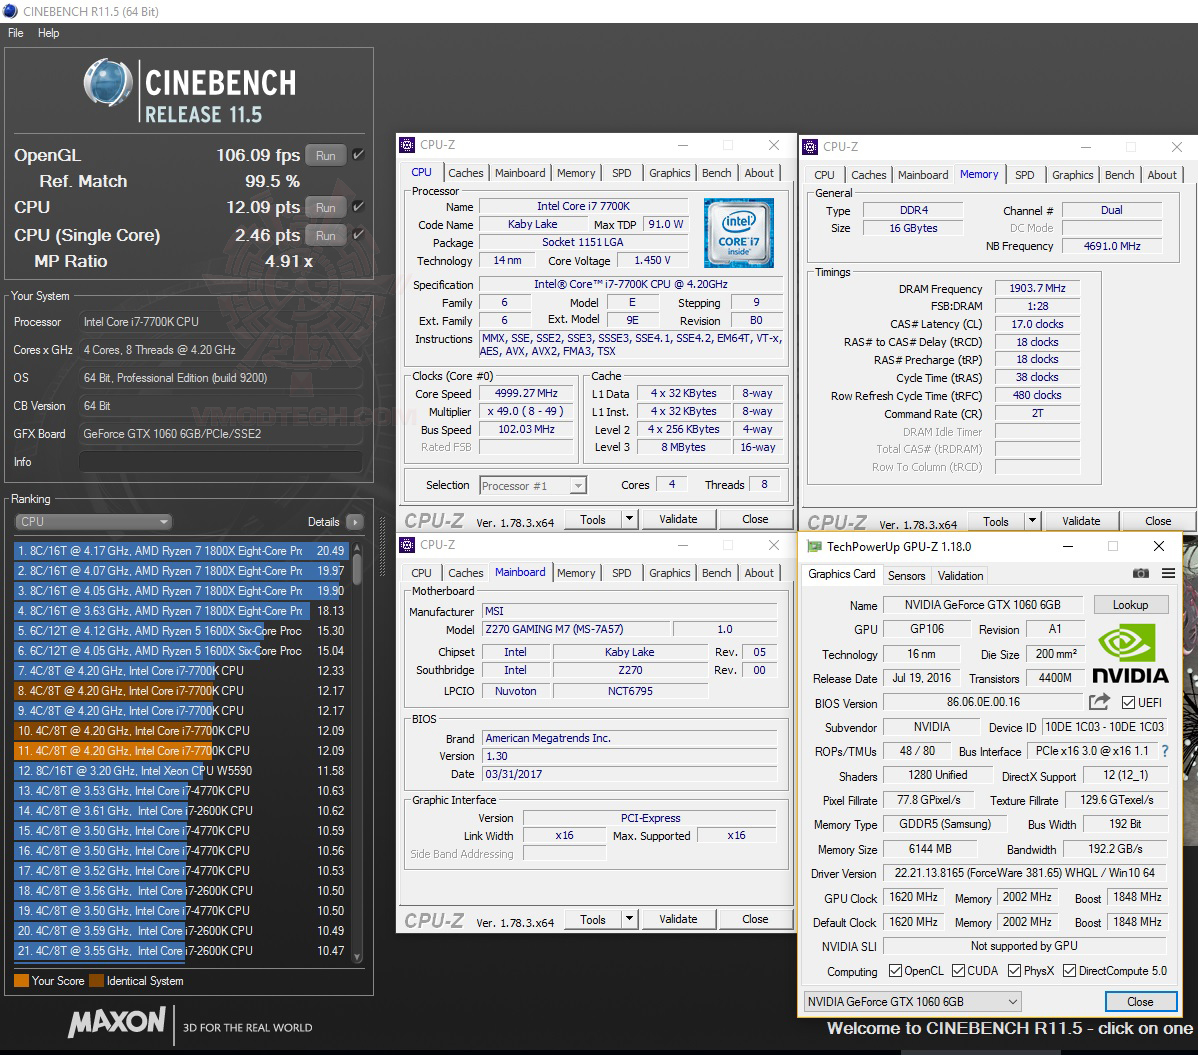Click the Info input field in Cinebench
The height and width of the screenshot is (1055, 1198).
tap(221, 462)
